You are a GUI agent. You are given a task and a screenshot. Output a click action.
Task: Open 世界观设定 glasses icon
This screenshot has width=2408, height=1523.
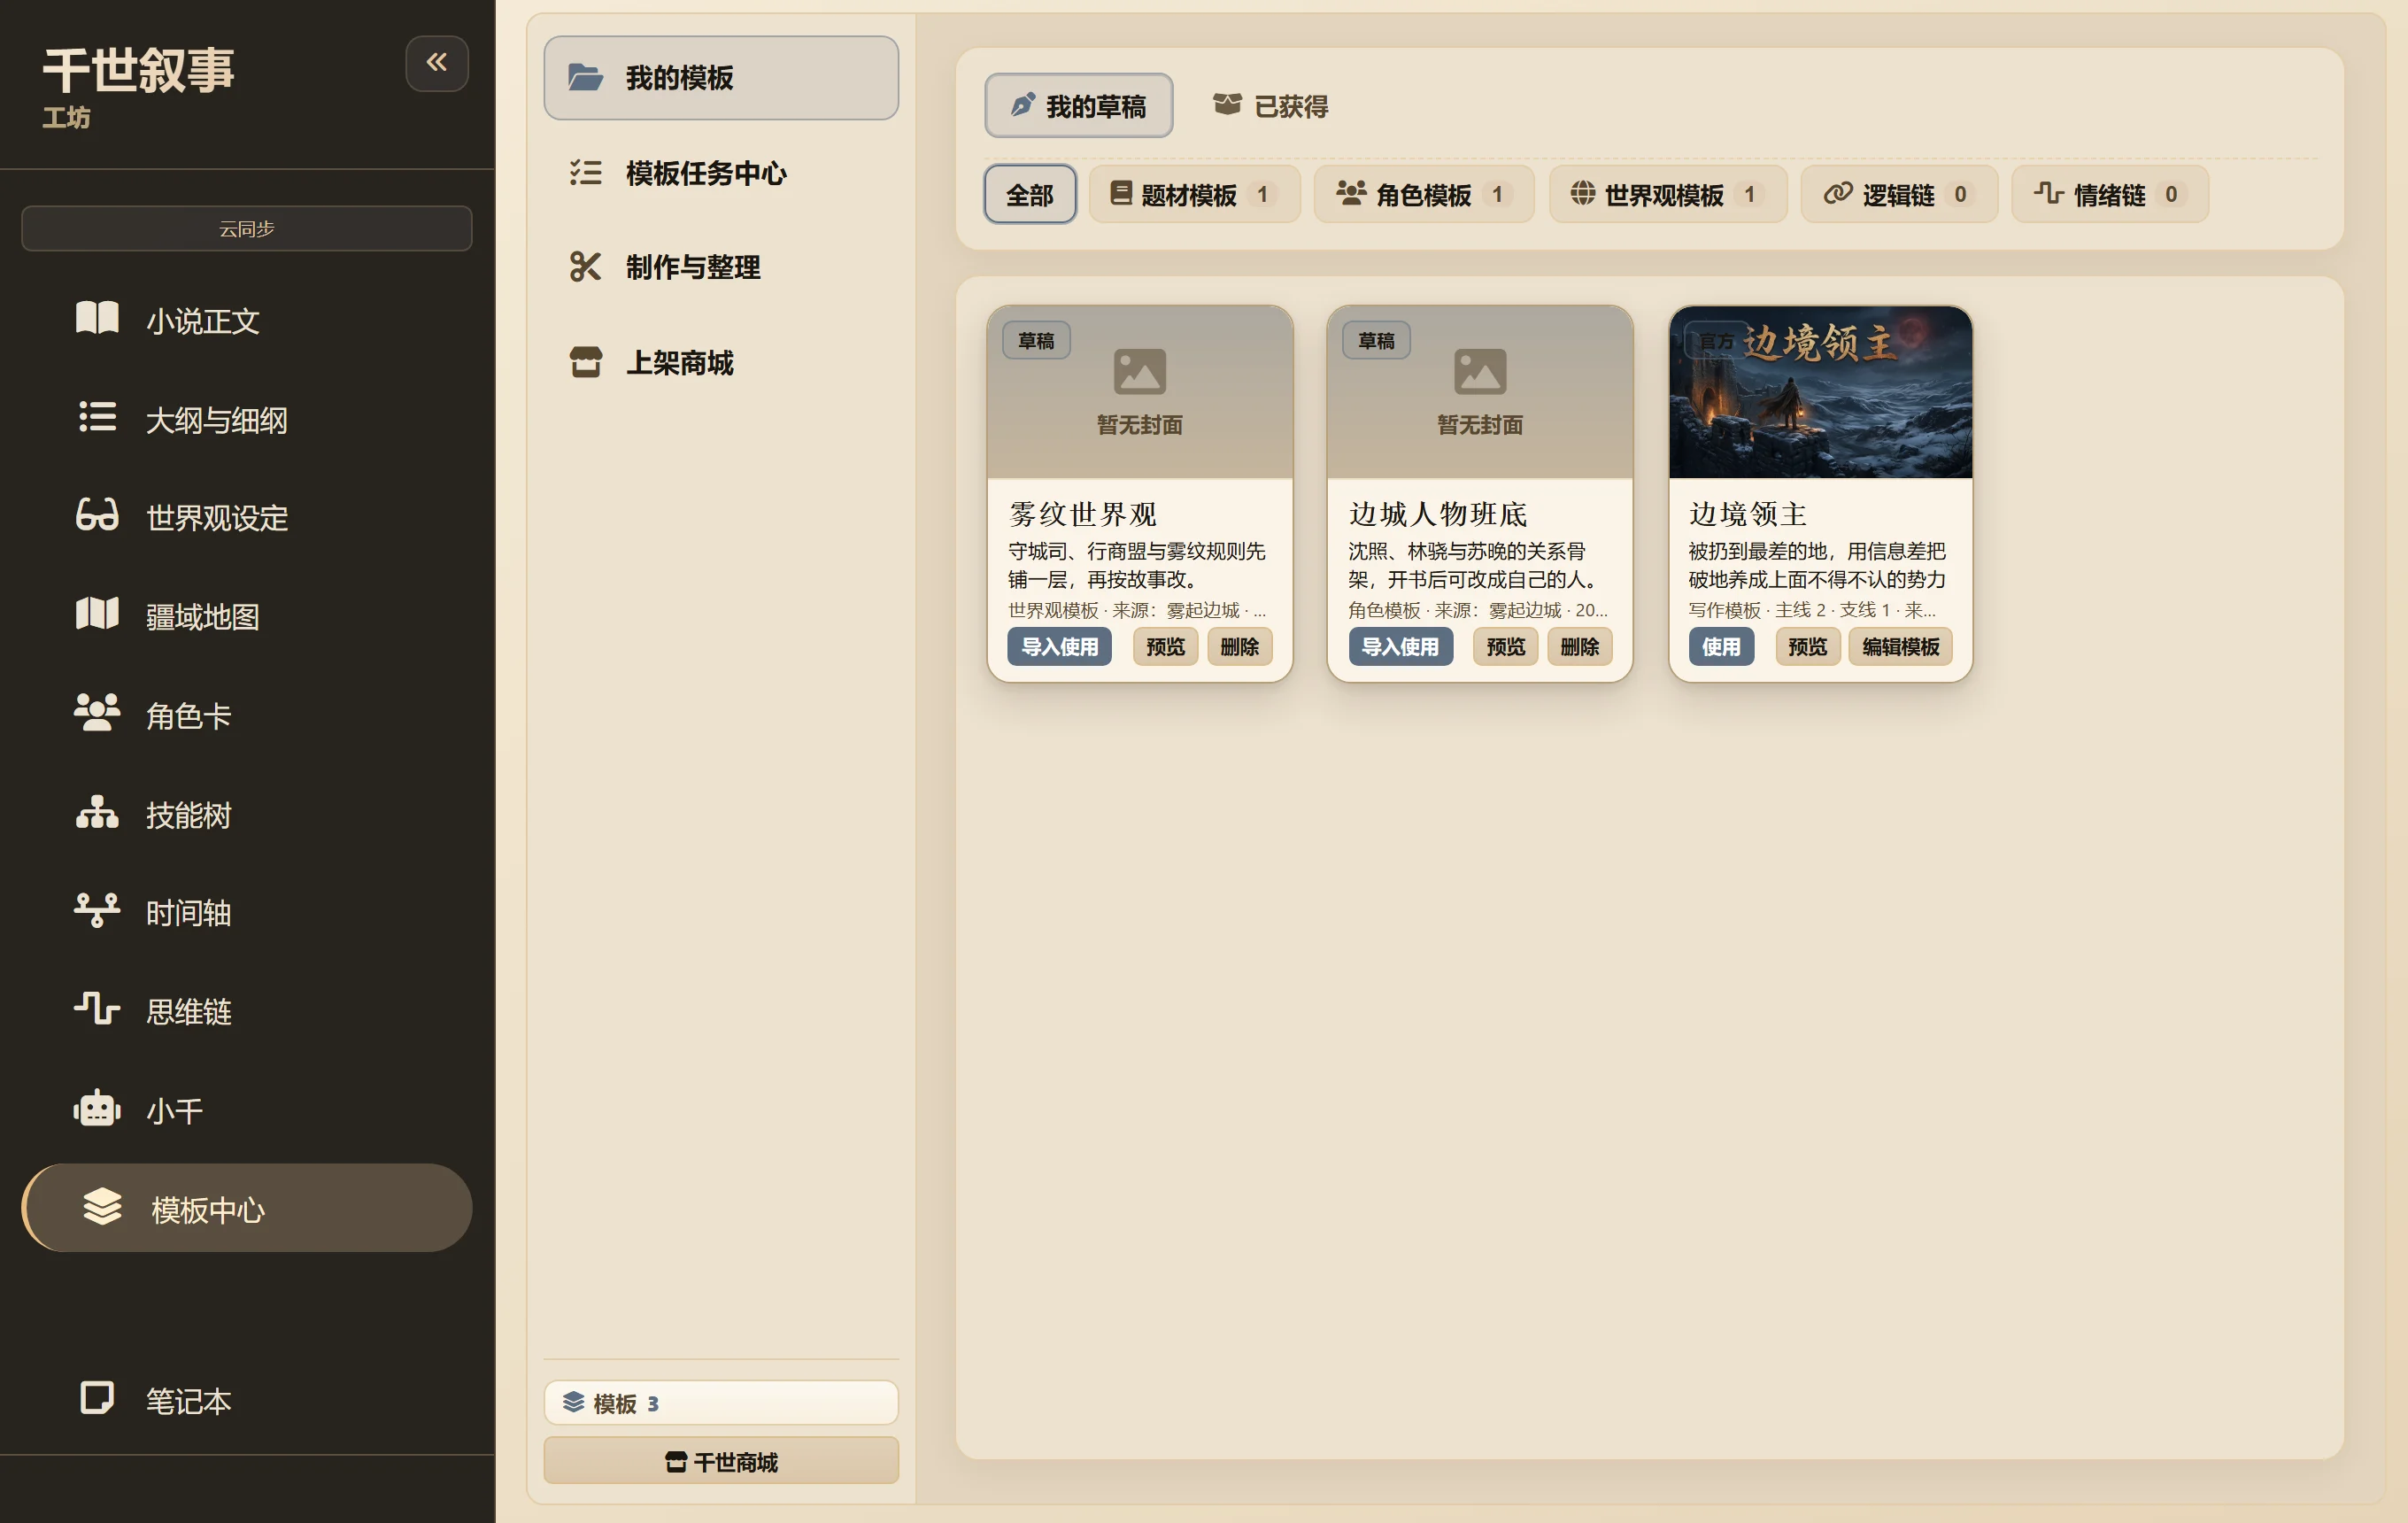tap(97, 516)
